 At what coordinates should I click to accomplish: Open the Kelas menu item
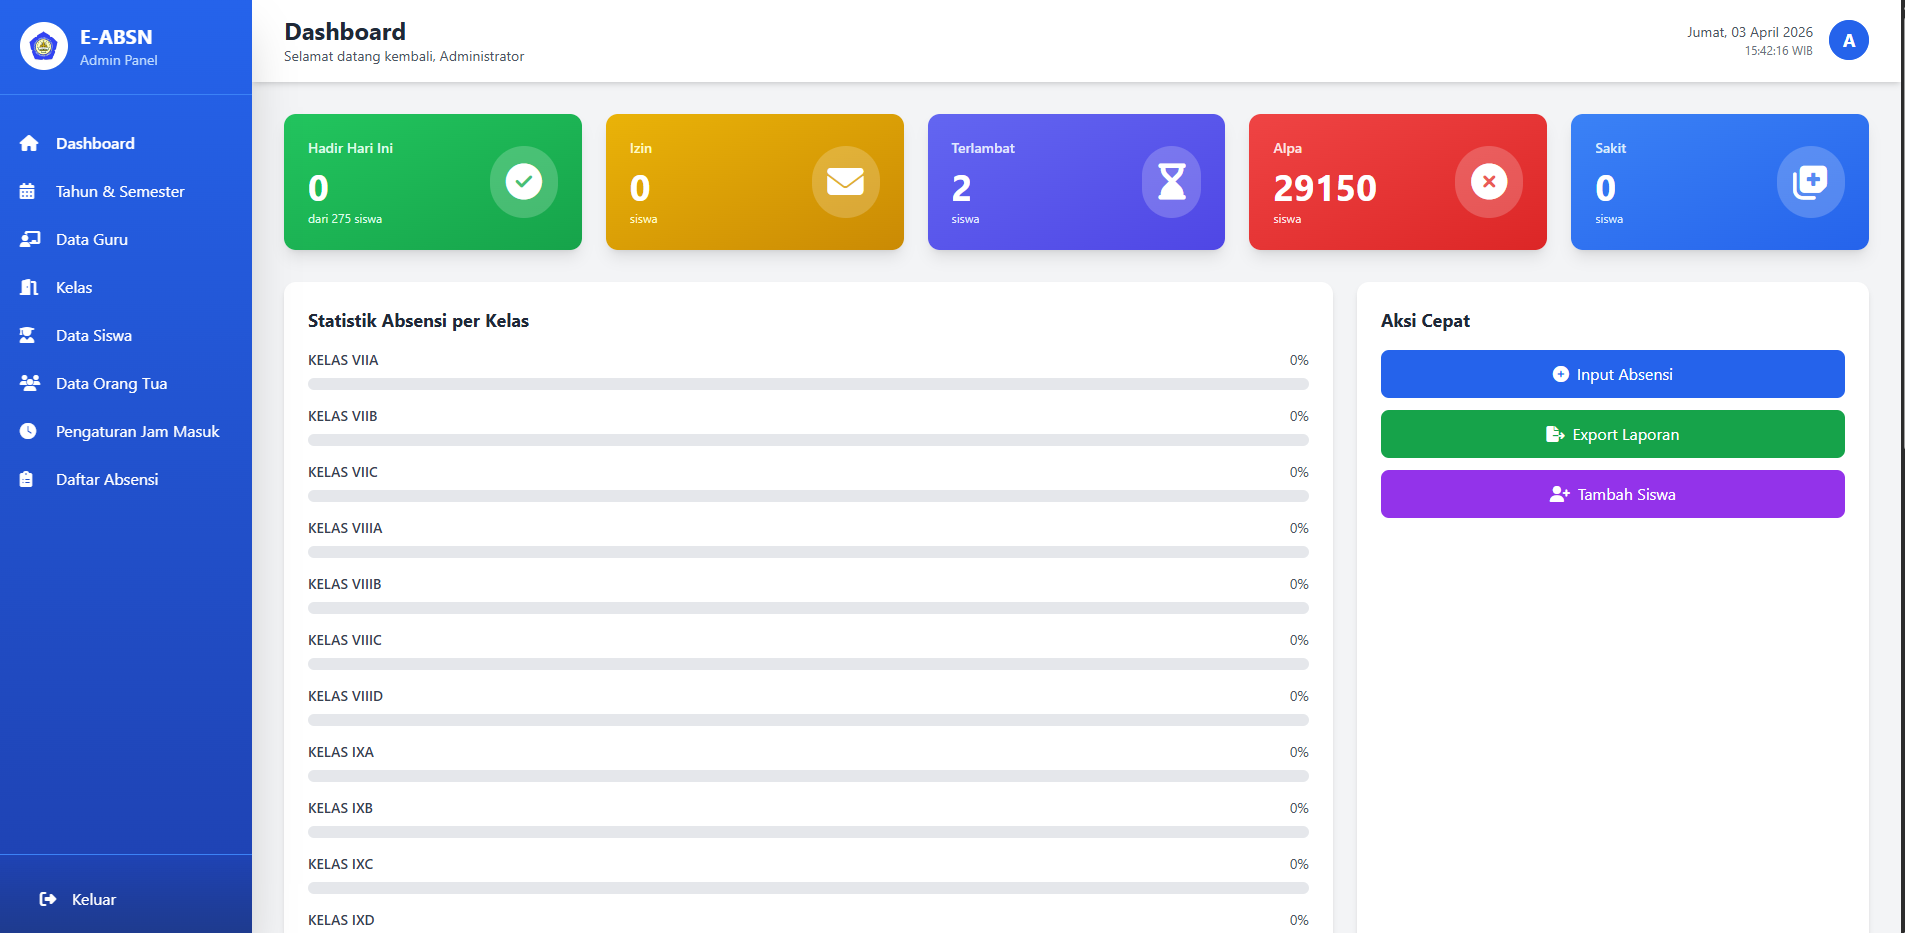[74, 287]
